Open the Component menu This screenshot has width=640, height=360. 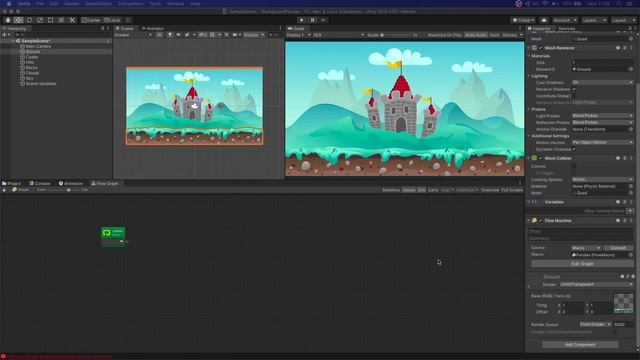click(x=131, y=4)
